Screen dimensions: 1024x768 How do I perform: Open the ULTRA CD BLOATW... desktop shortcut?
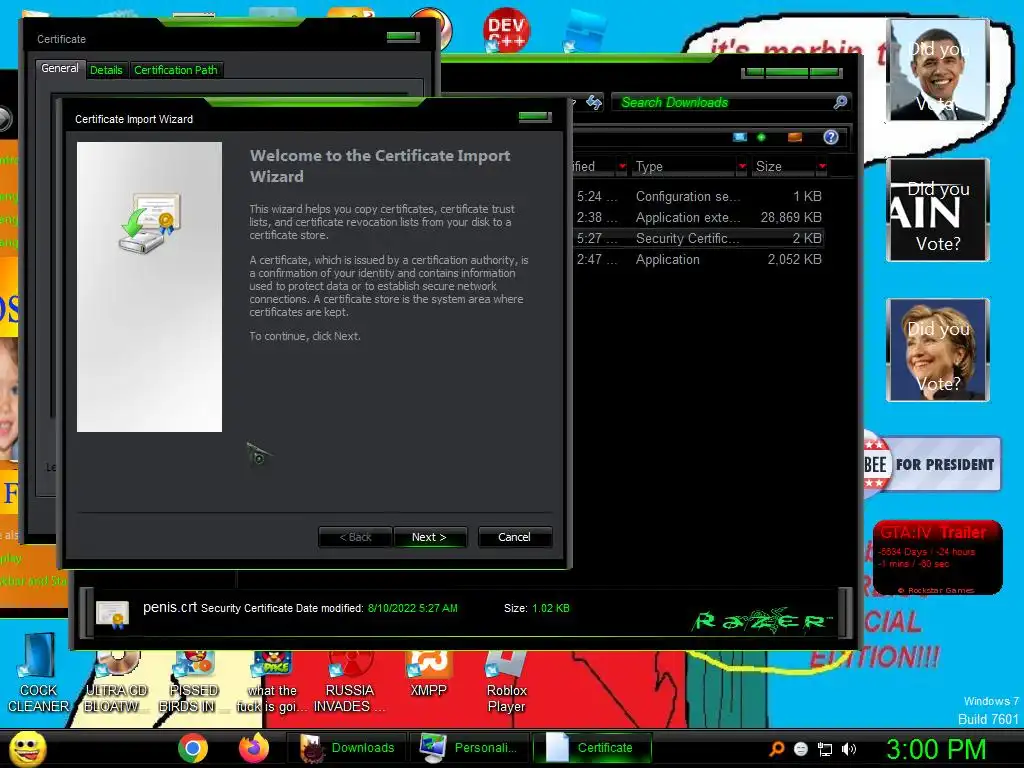(x=116, y=682)
